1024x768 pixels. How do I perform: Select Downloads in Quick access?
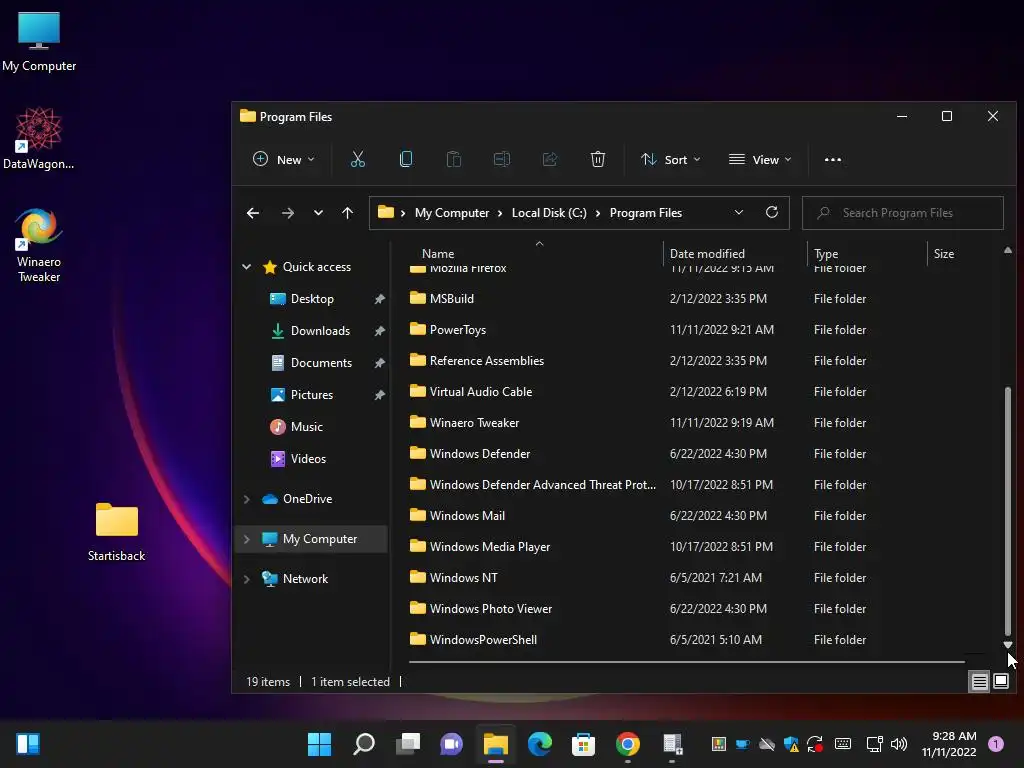click(320, 330)
